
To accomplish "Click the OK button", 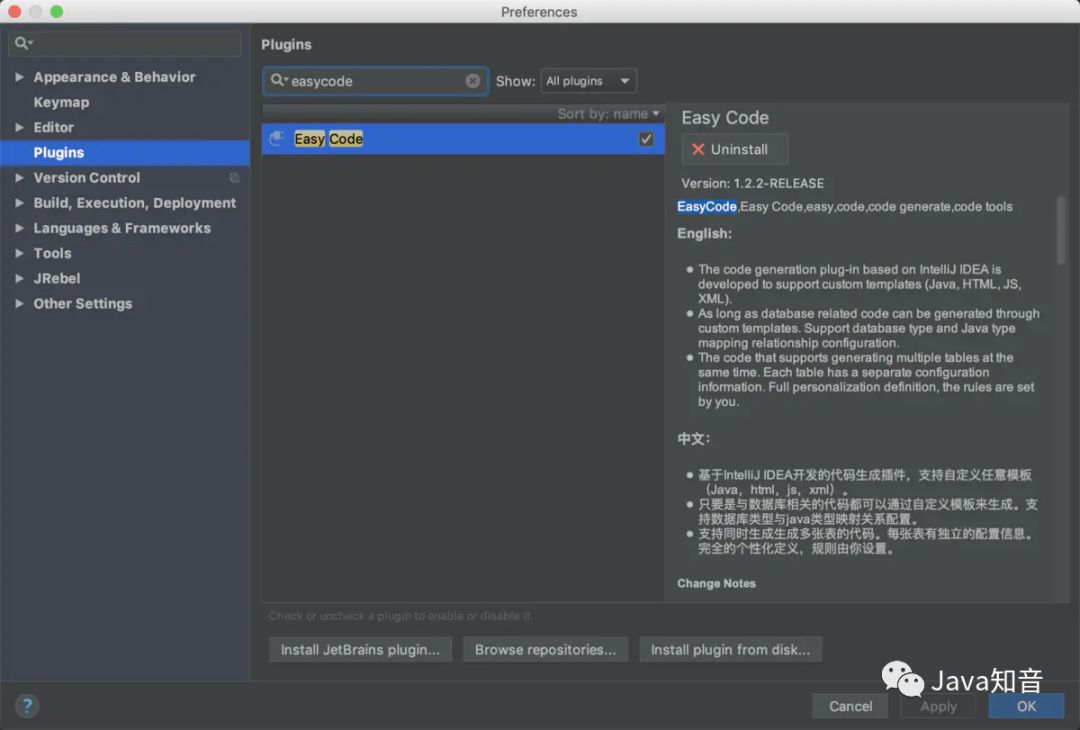I will point(1026,706).
